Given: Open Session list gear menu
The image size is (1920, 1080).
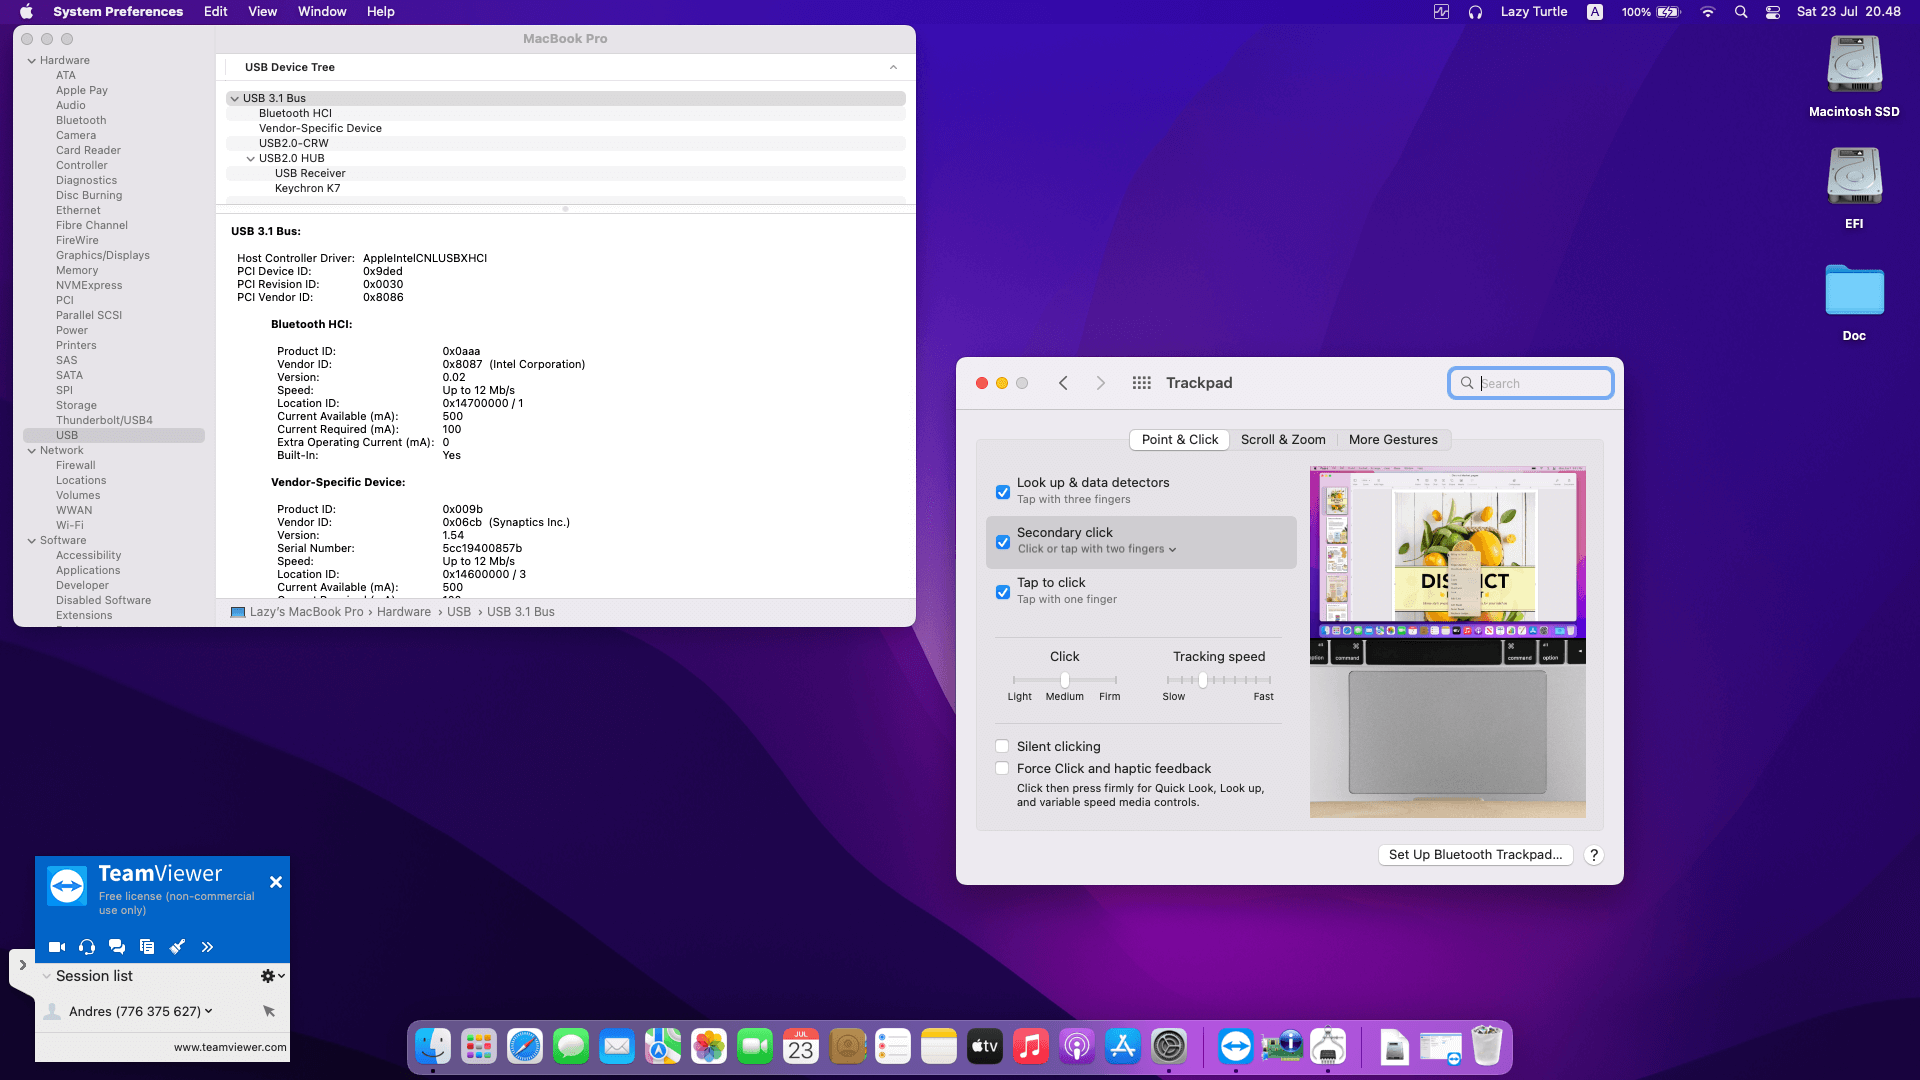Looking at the screenshot, I should pos(272,976).
